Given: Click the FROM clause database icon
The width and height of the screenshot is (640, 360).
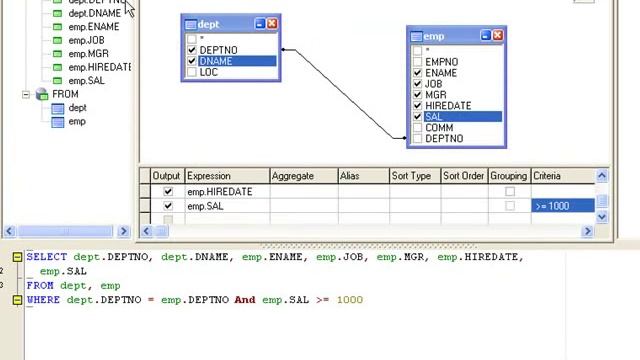Looking at the screenshot, I should [x=42, y=94].
